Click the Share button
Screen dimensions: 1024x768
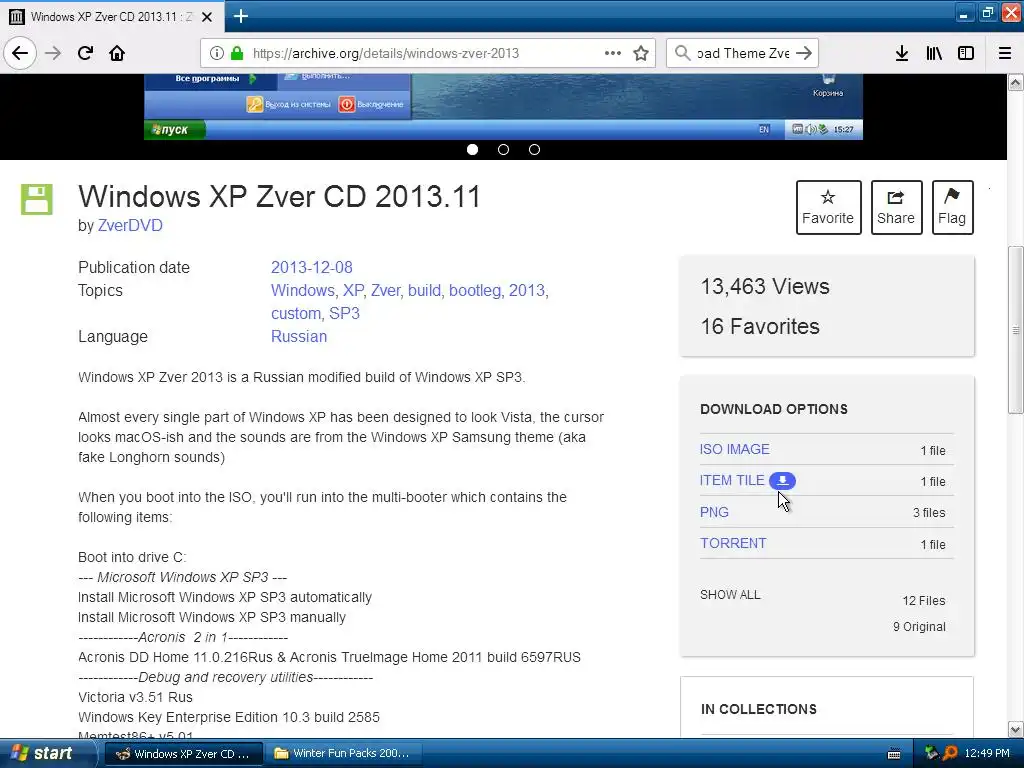point(896,207)
